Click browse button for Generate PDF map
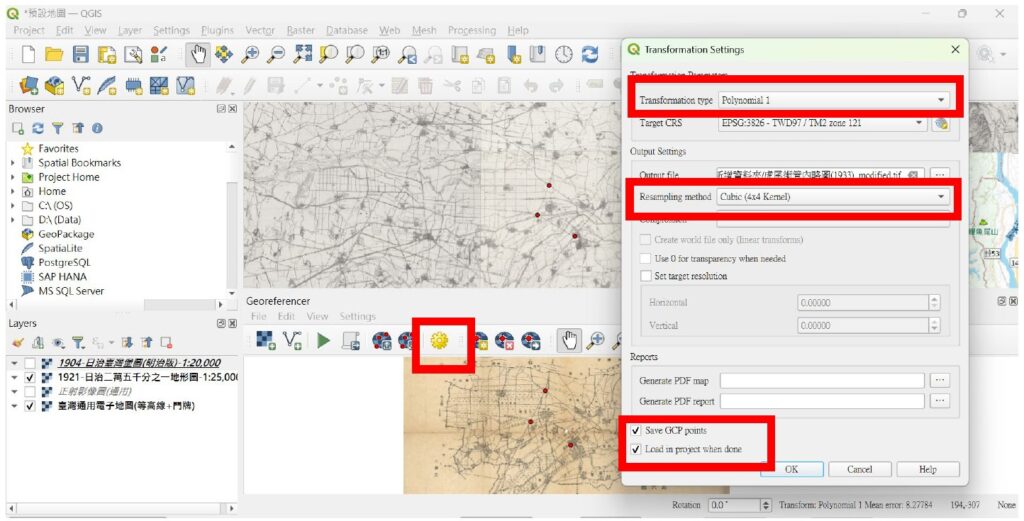This screenshot has width=1024, height=521. click(939, 381)
